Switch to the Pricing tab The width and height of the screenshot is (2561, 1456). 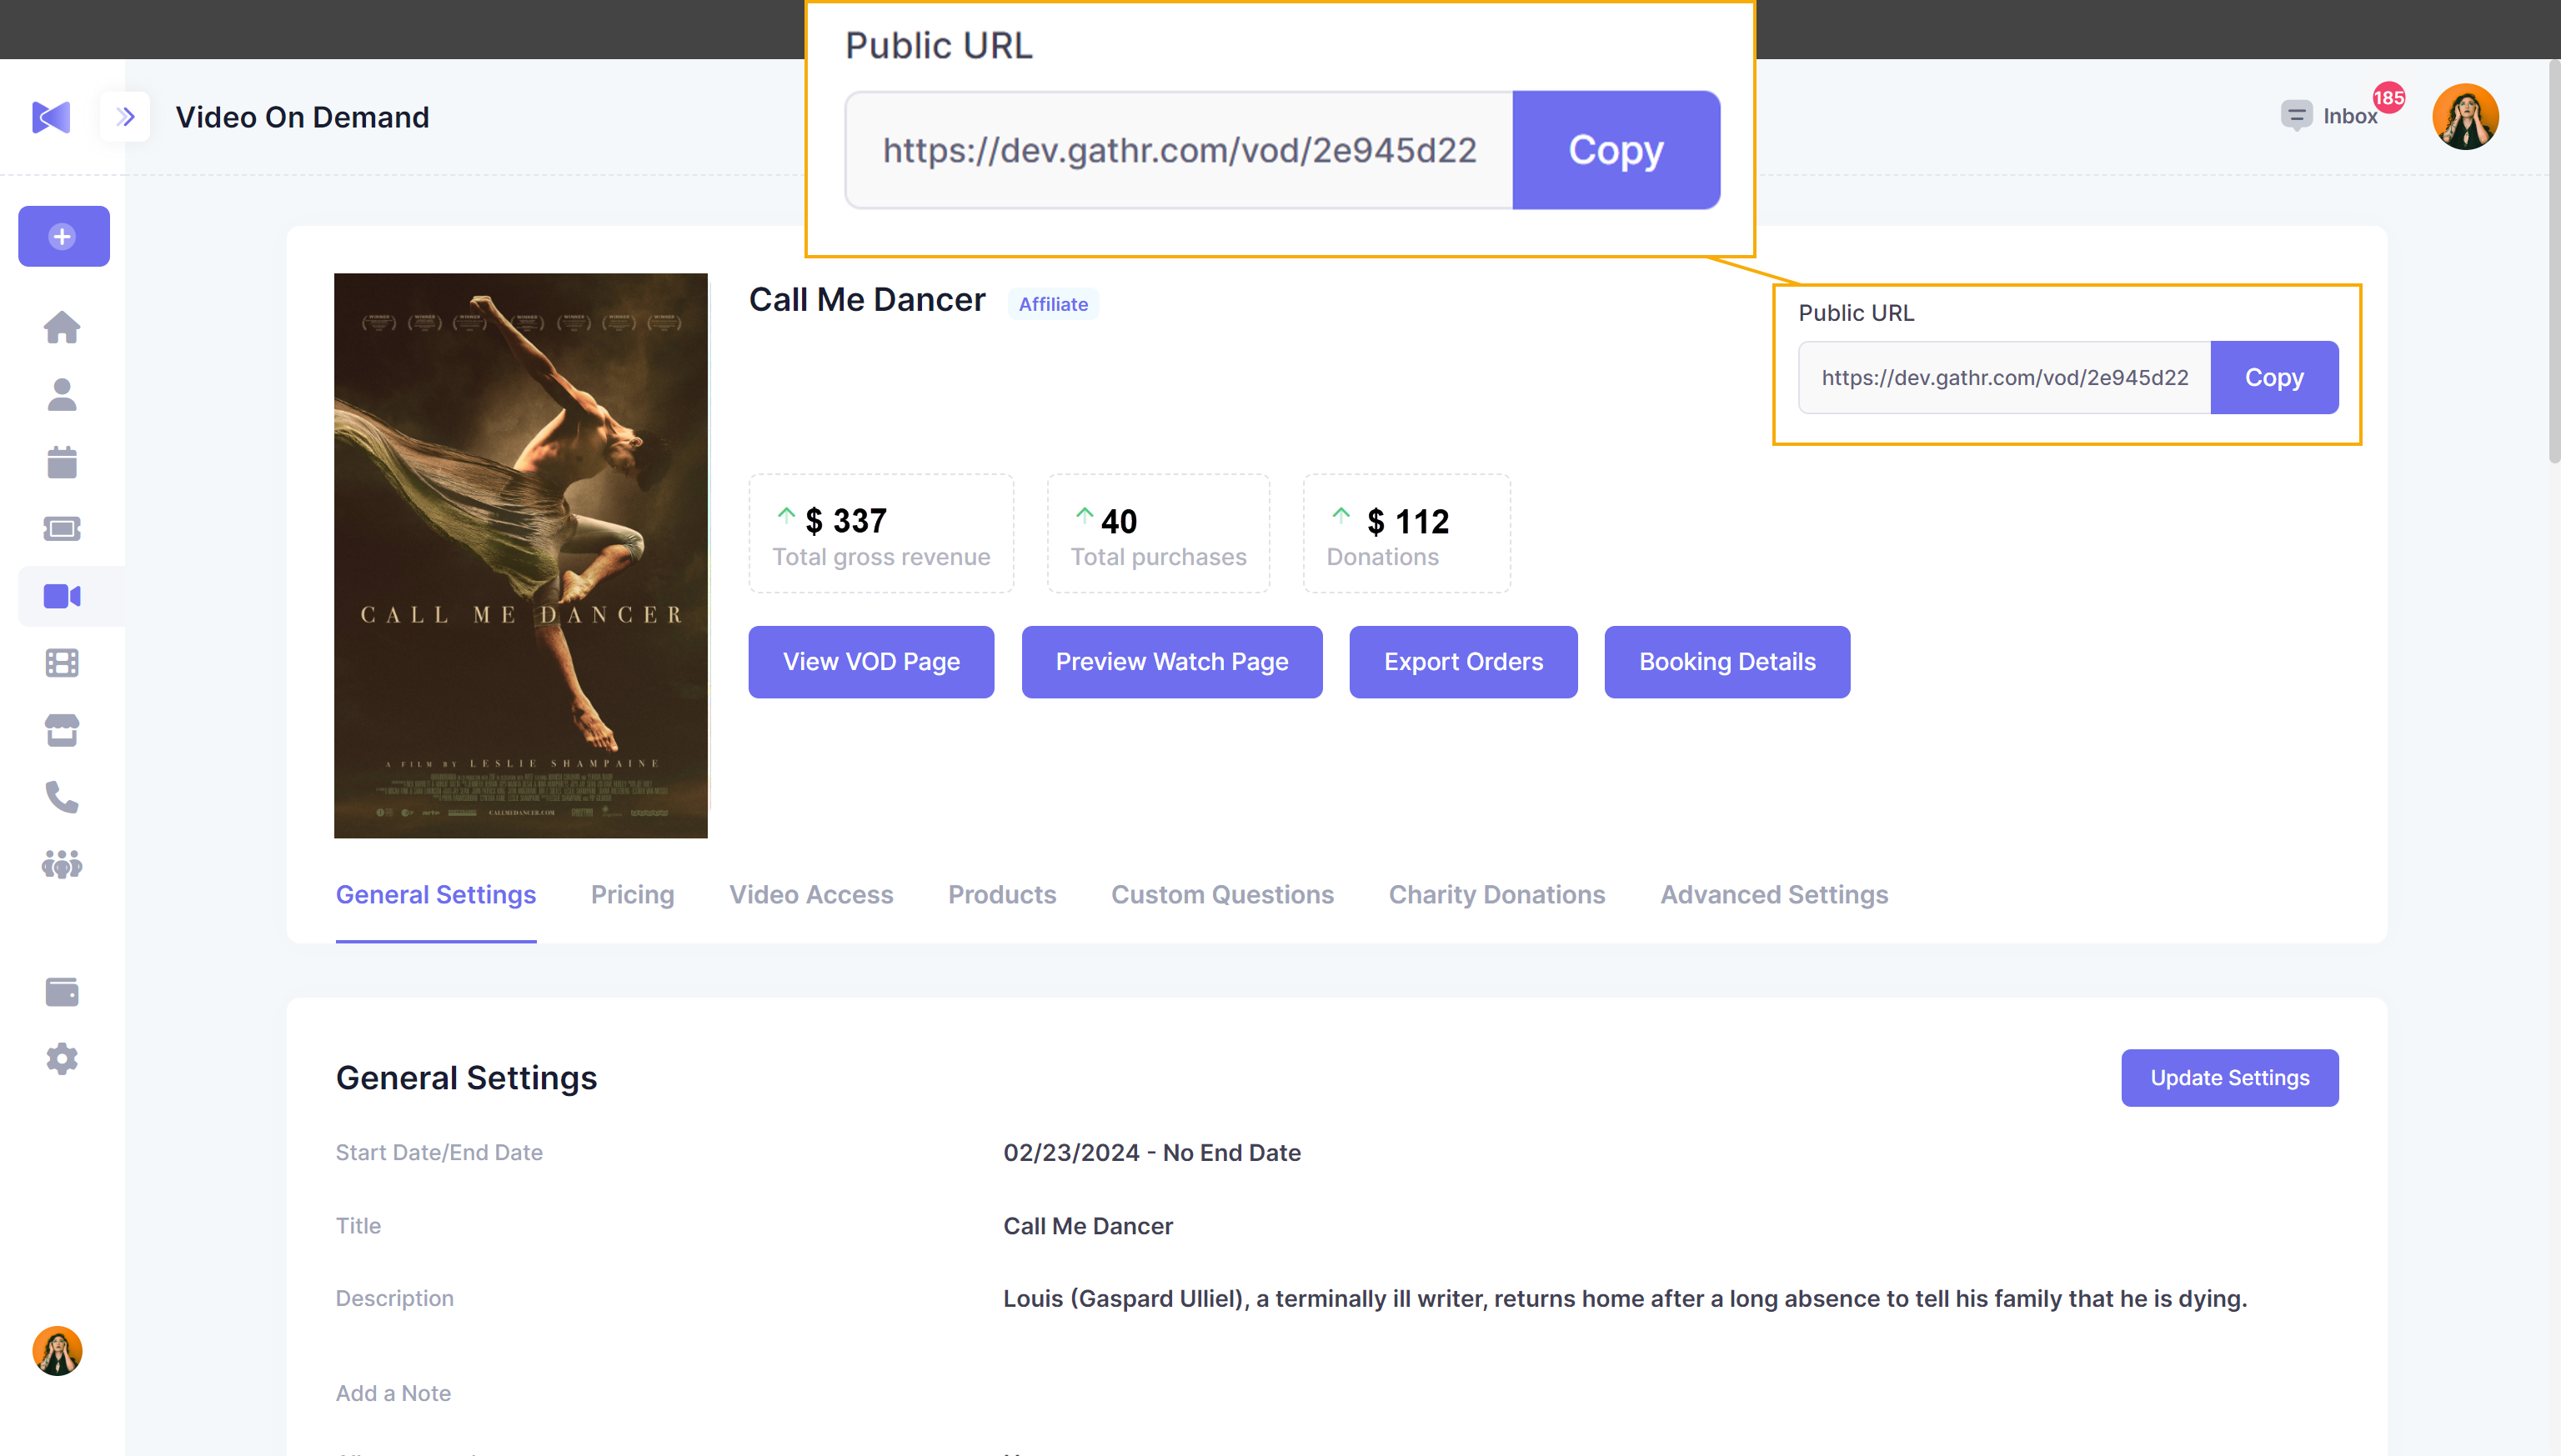632,894
